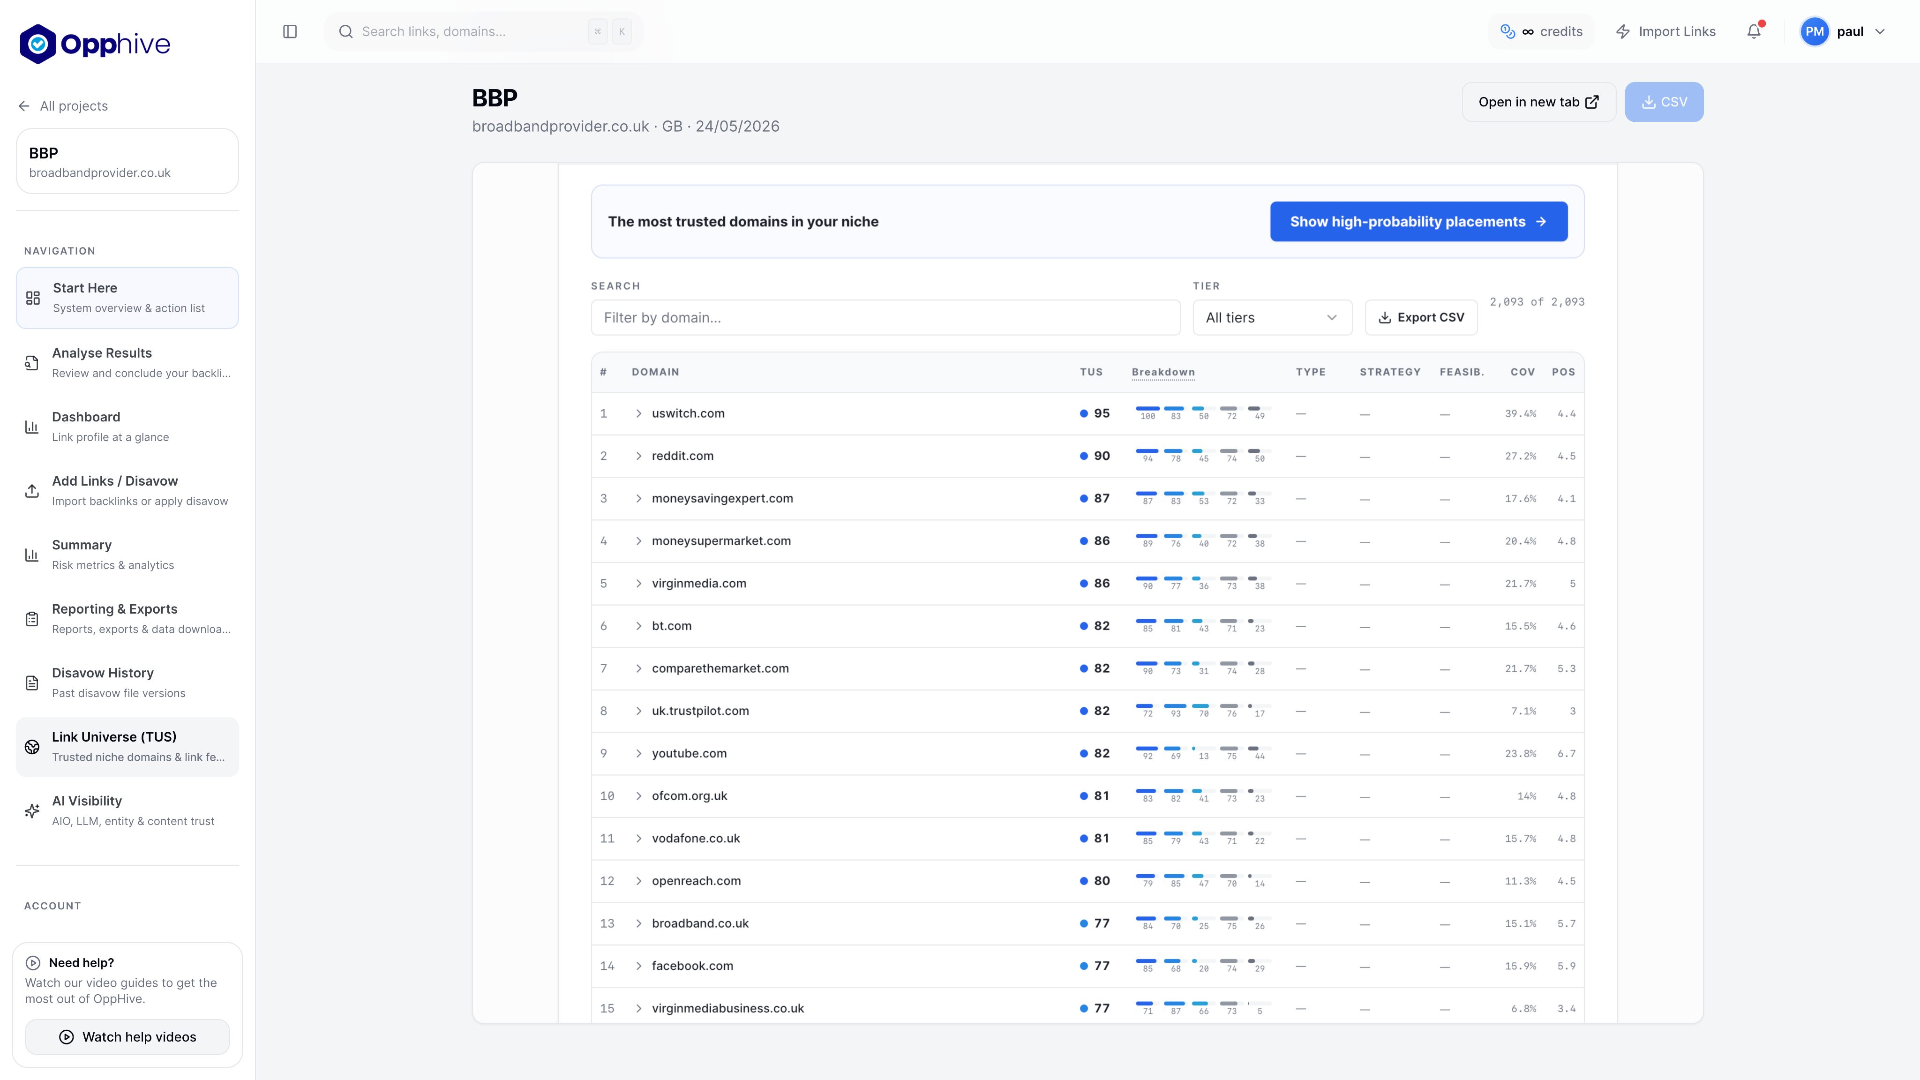Screen dimensions: 1920x1080
Task: Click the Dashboard chart icon
Action: click(x=32, y=427)
